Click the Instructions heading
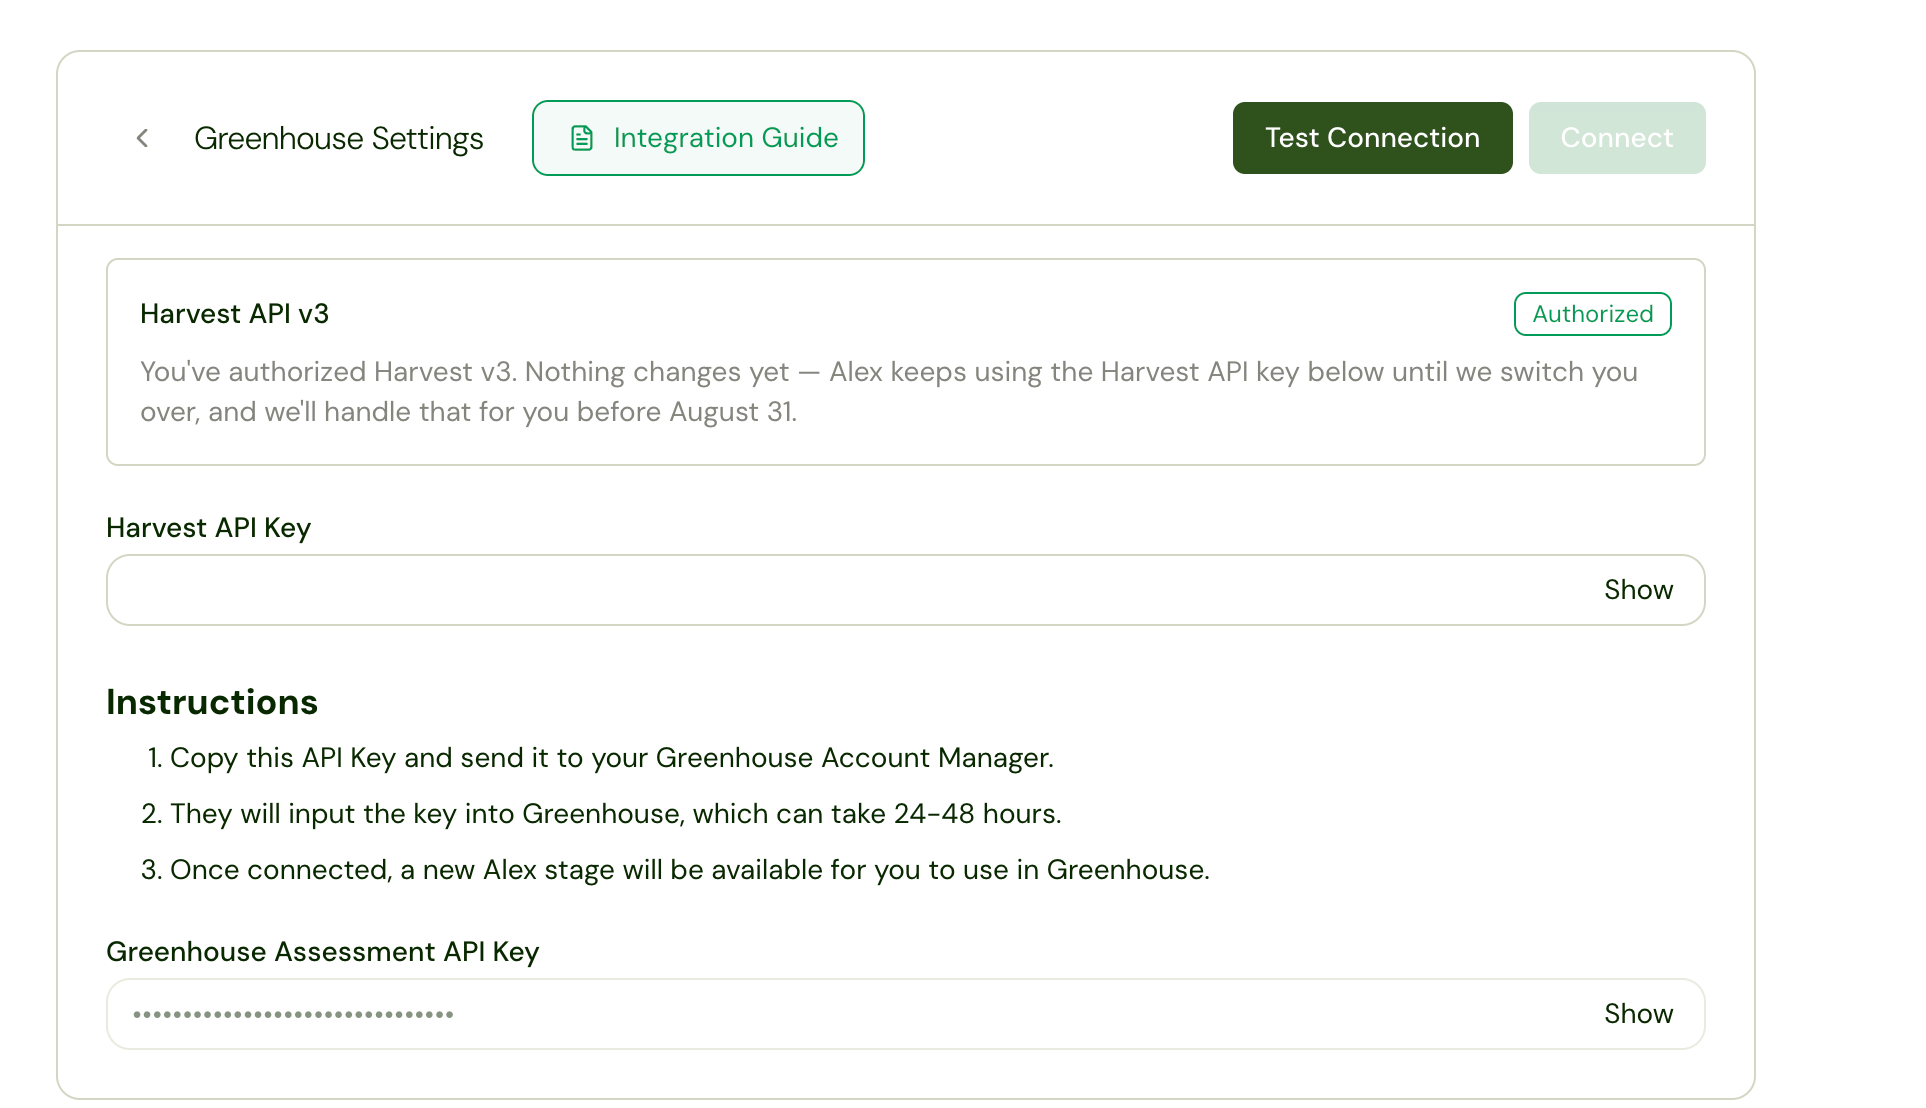1926x1108 pixels. click(212, 702)
